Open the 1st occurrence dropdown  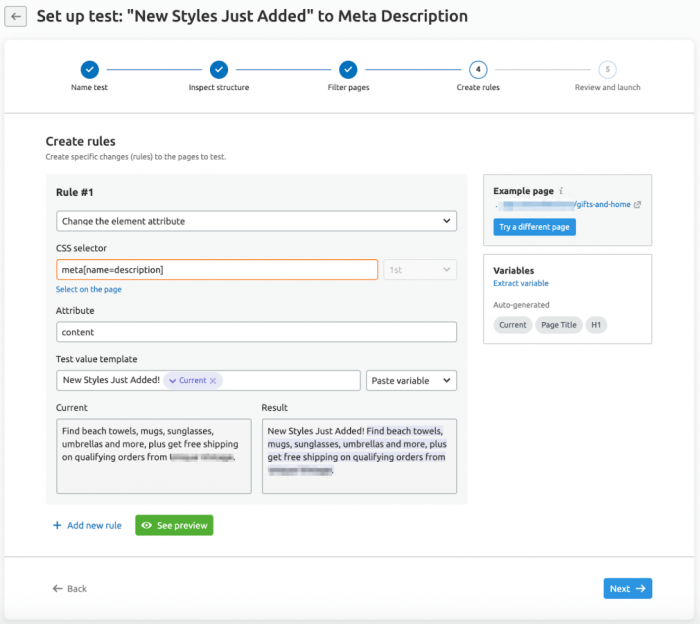pos(420,270)
